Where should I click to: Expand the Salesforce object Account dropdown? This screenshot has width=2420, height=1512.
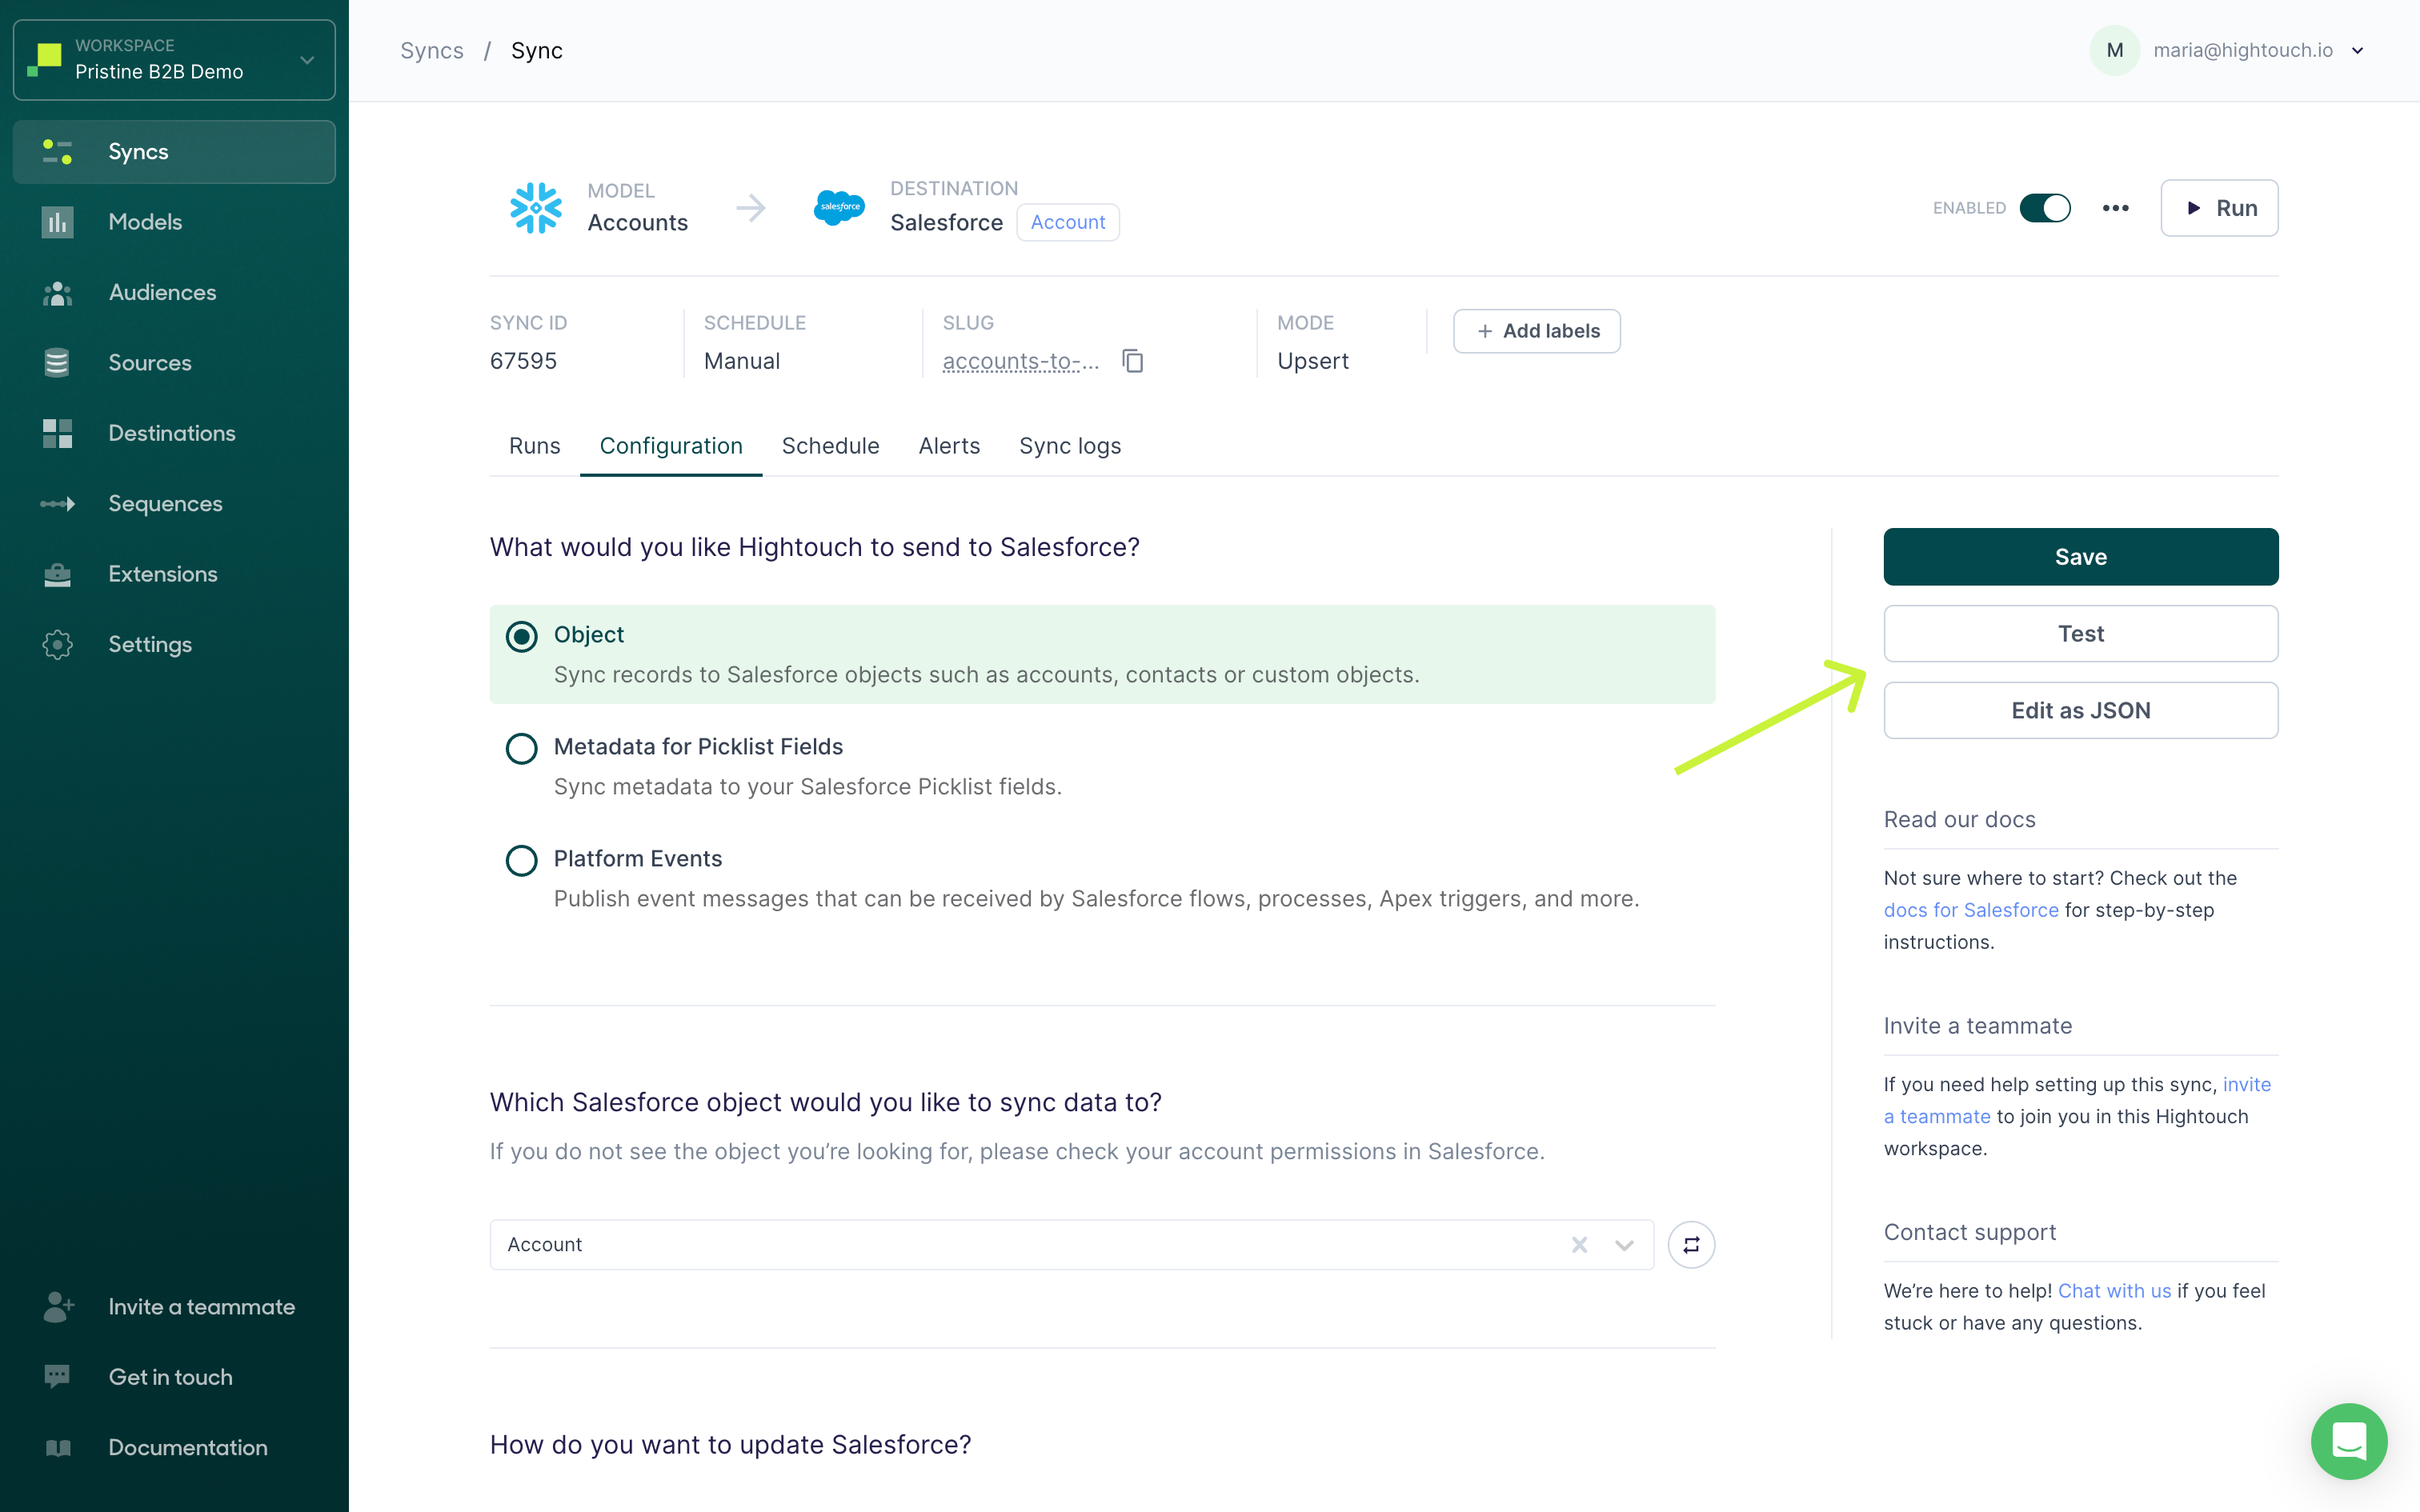tap(1622, 1244)
